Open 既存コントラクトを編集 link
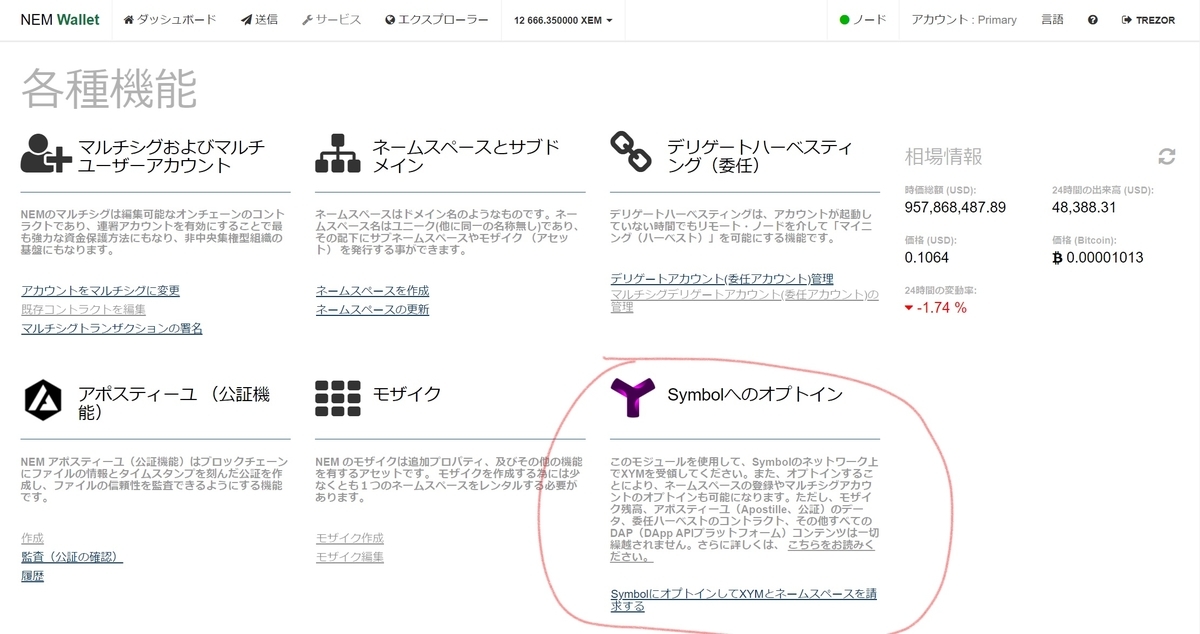The height and width of the screenshot is (634, 1200). (83, 309)
